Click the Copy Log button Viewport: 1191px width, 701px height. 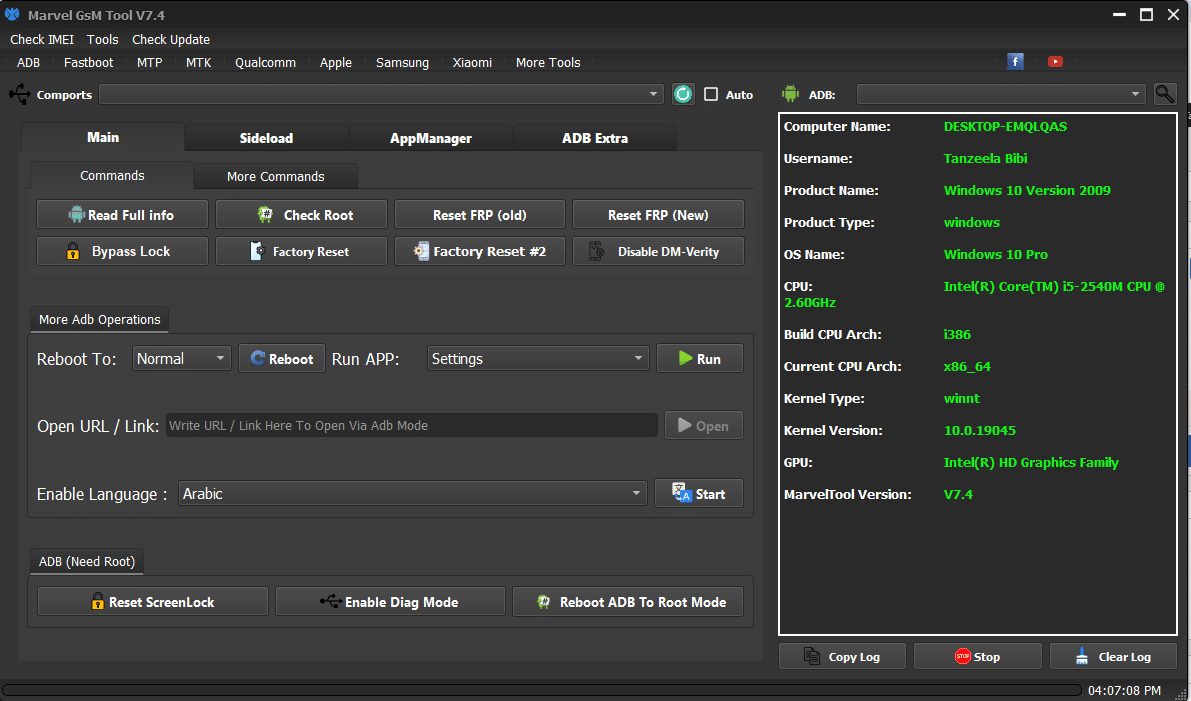[x=843, y=657]
